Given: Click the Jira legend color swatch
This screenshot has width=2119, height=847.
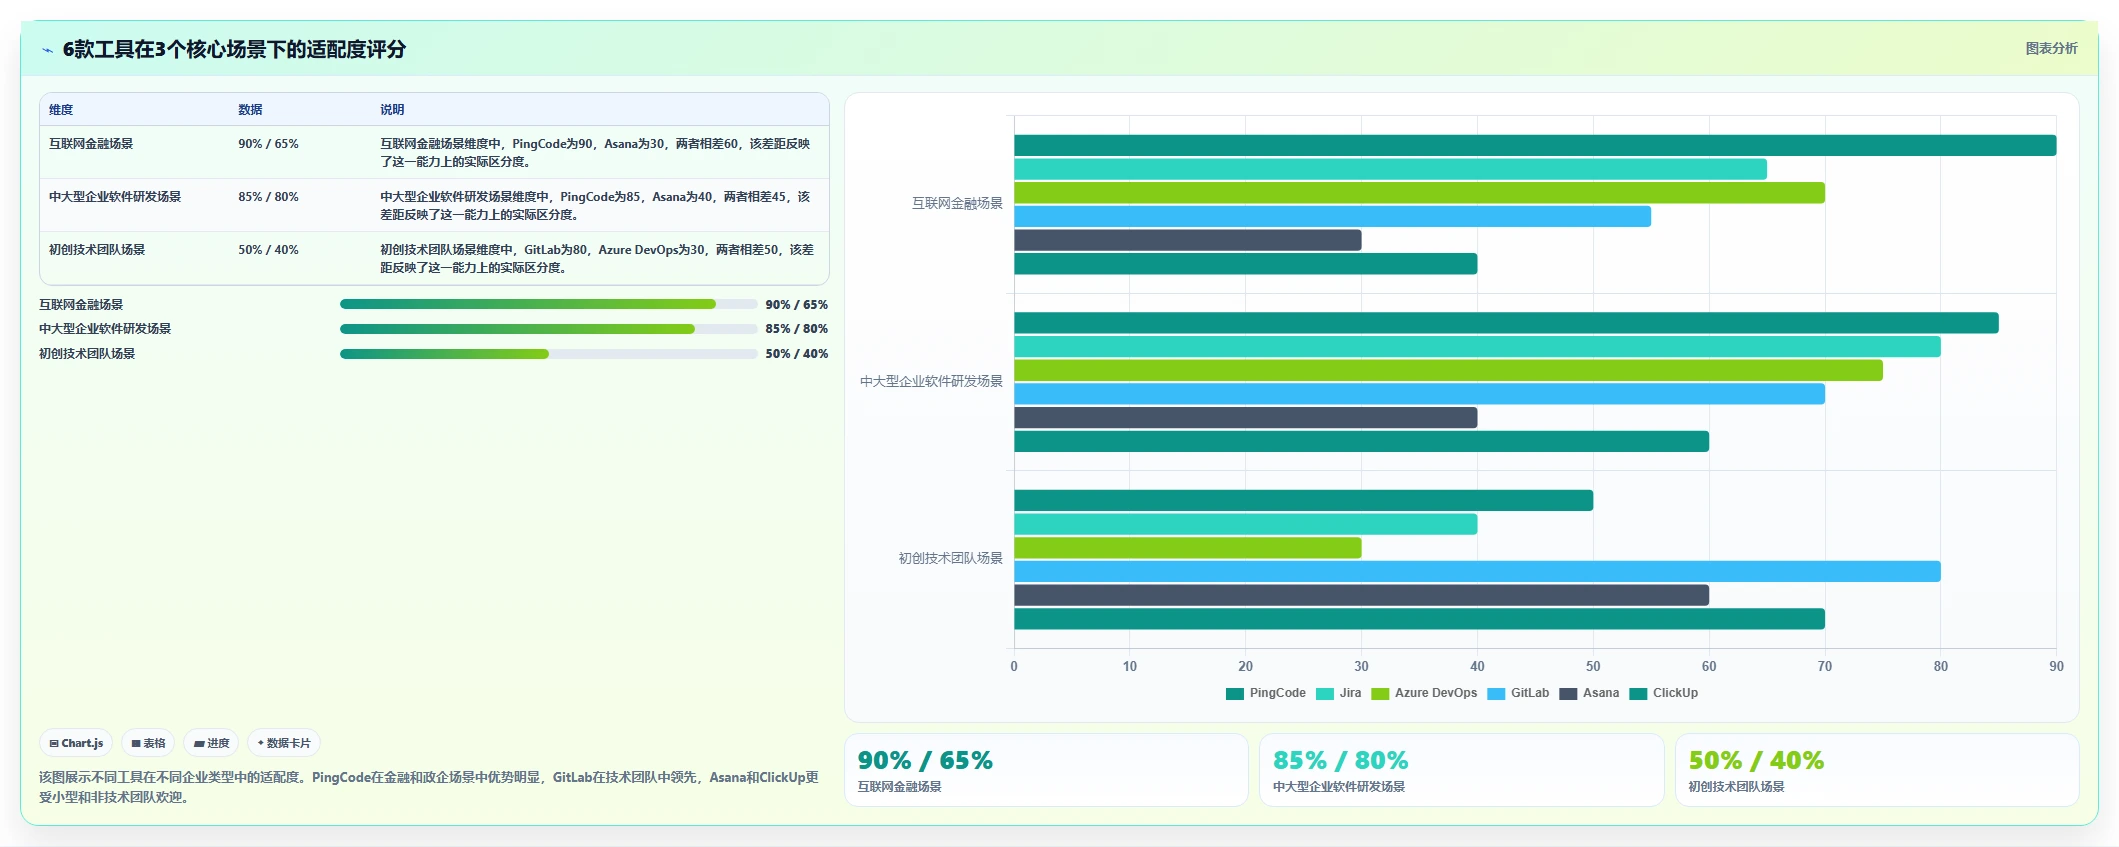Looking at the screenshot, I should pyautogui.click(x=1324, y=694).
